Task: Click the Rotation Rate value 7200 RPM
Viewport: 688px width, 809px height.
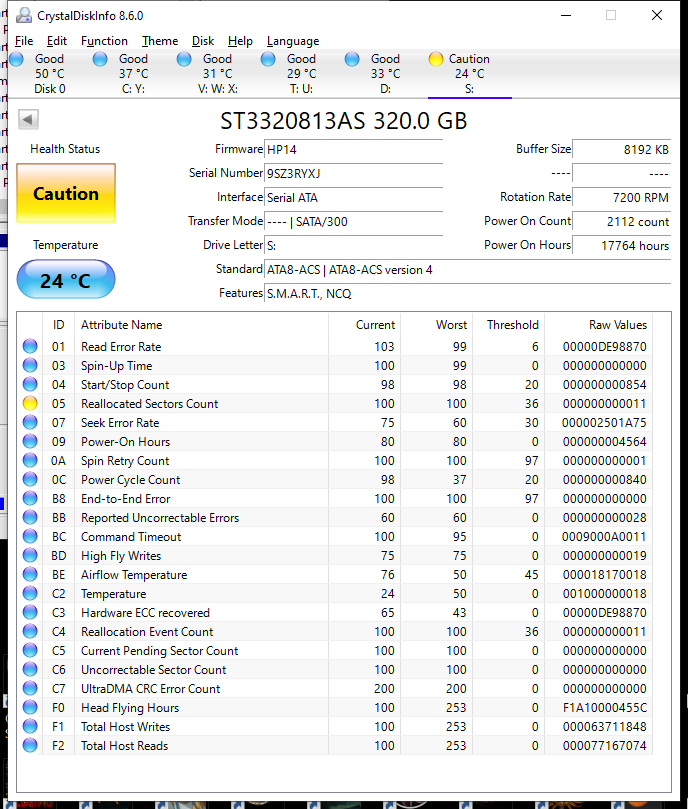Action: [621, 198]
